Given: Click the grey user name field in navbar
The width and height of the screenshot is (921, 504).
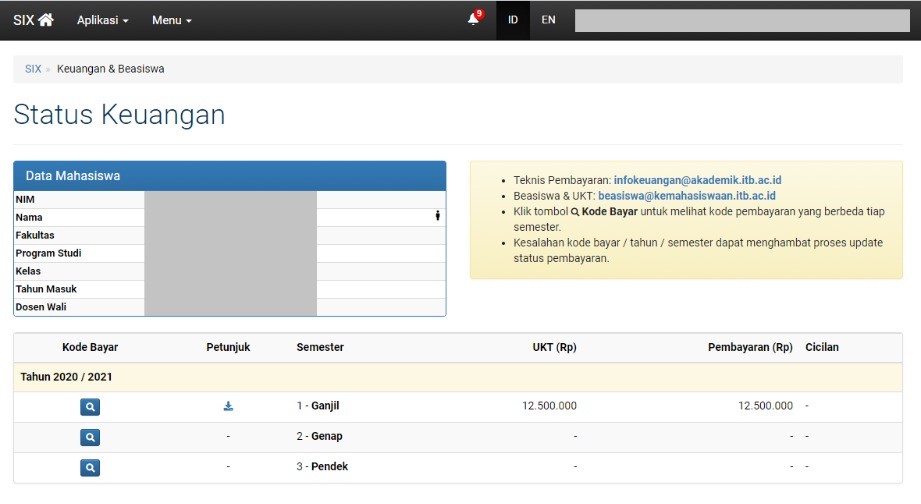Looking at the screenshot, I should (x=742, y=20).
